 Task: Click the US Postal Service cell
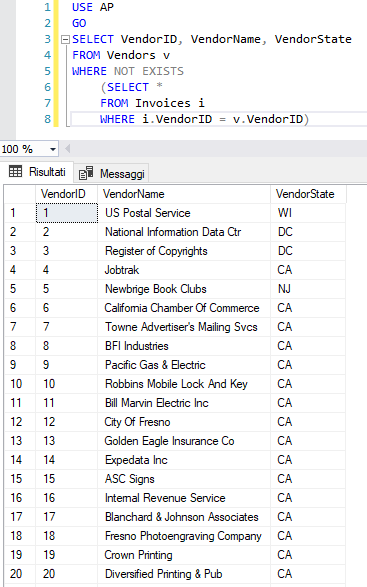pos(184,213)
